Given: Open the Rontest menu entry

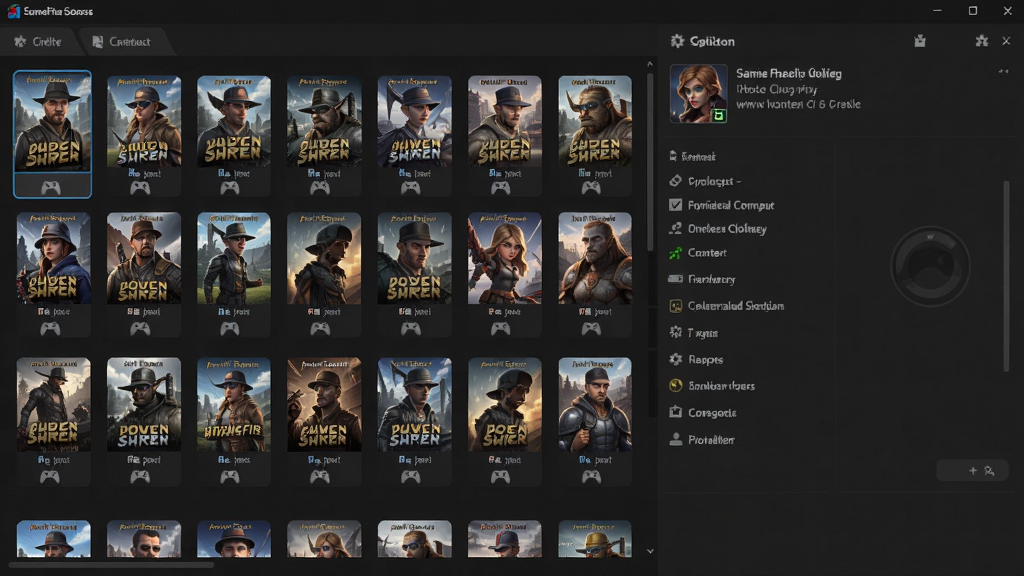Looking at the screenshot, I should 698,157.
